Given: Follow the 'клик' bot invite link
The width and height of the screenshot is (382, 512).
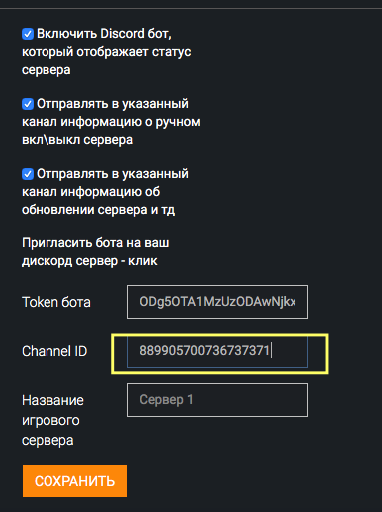Looking at the screenshot, I should (x=143, y=261).
